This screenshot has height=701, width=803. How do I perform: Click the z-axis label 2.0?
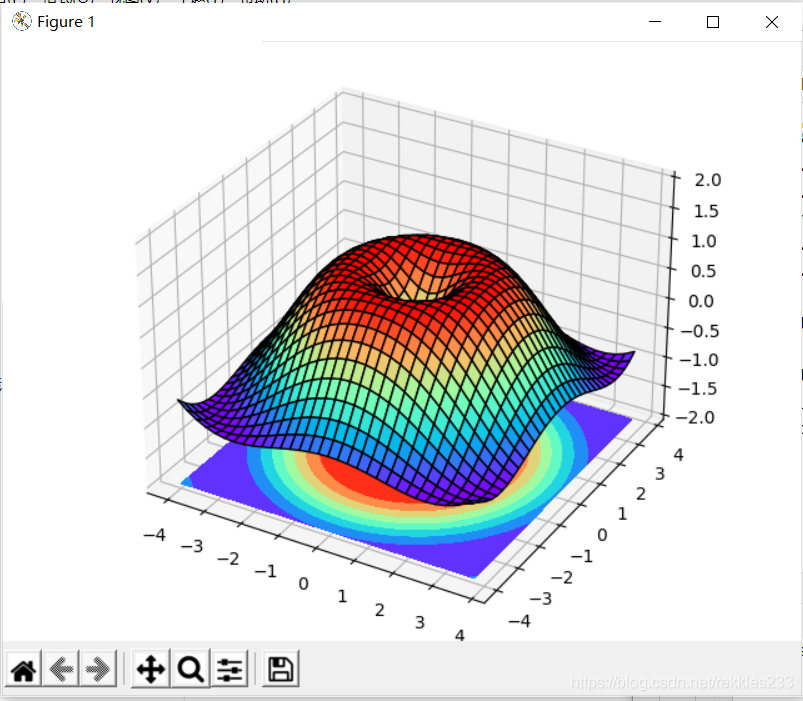click(x=708, y=180)
